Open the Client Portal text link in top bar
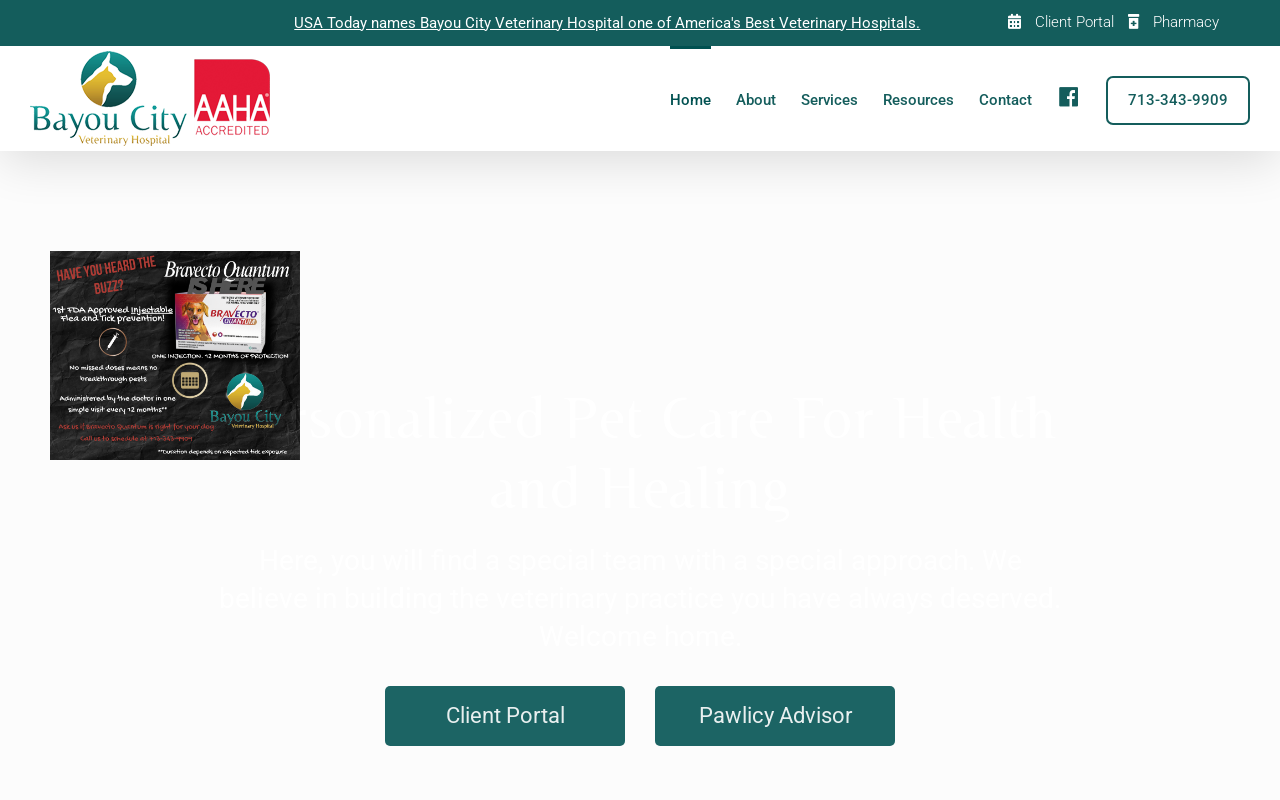This screenshot has width=1280, height=800. (x=1074, y=22)
